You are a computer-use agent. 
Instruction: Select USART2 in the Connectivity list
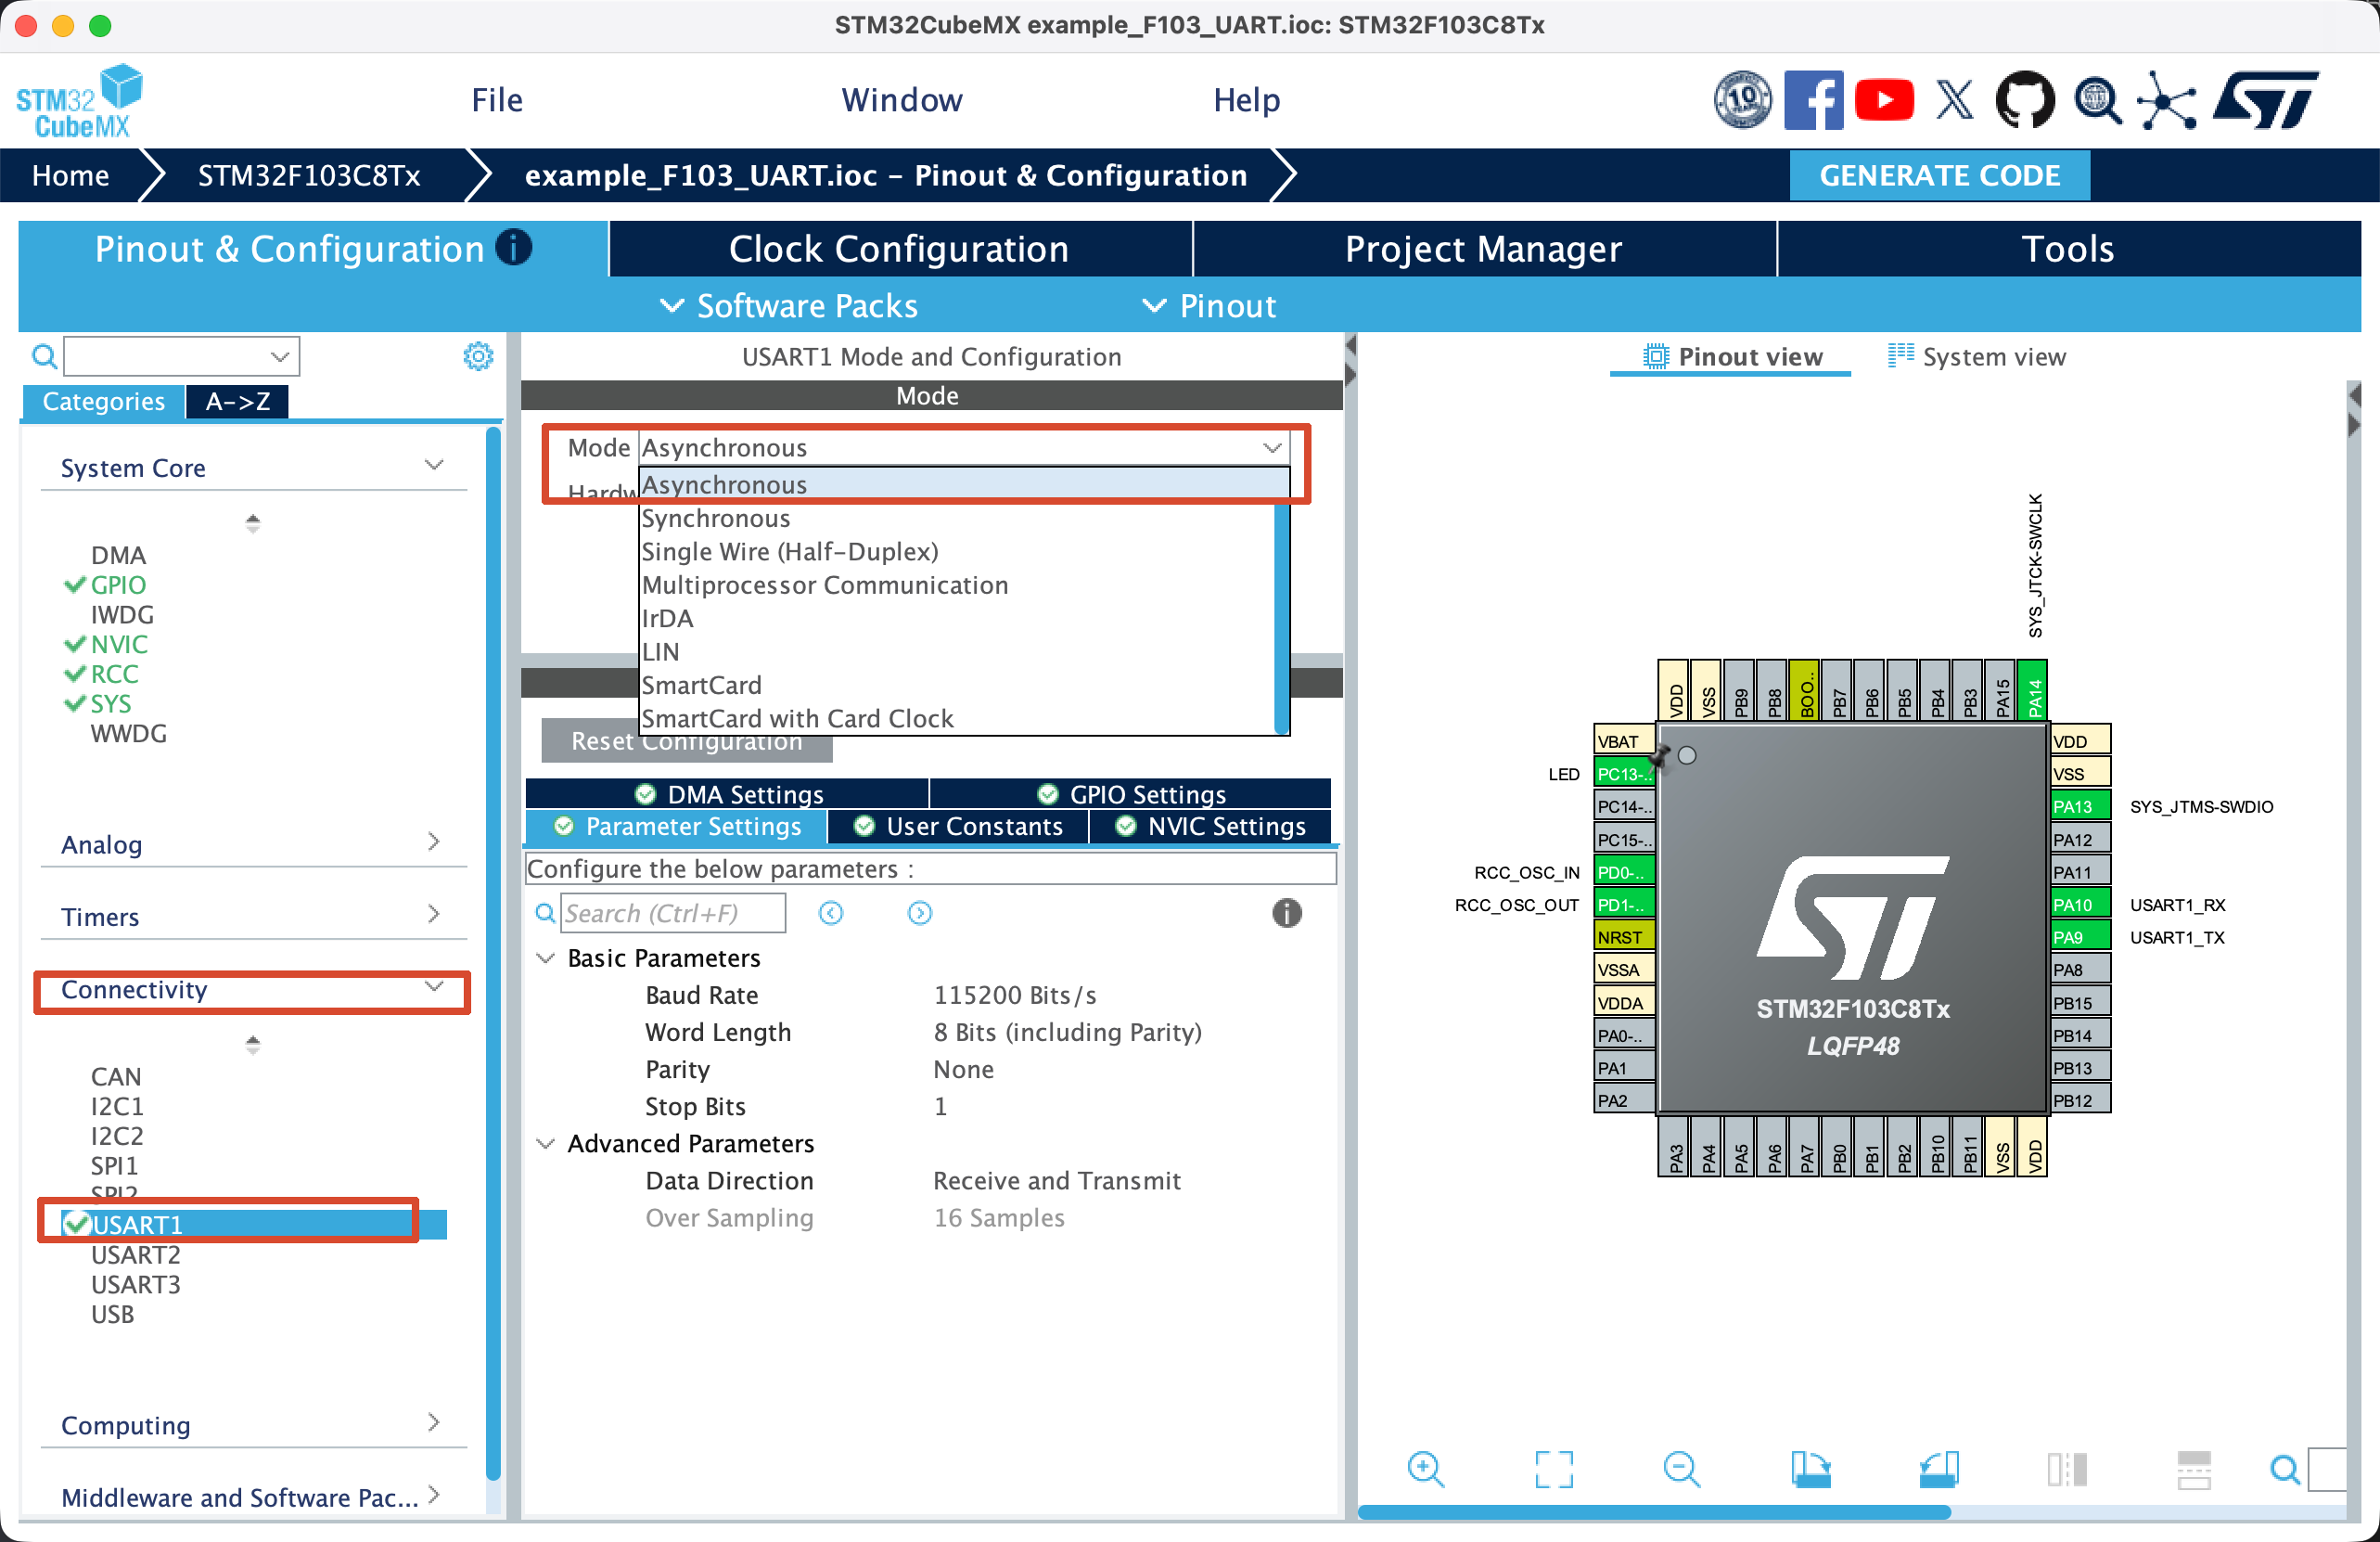point(135,1255)
